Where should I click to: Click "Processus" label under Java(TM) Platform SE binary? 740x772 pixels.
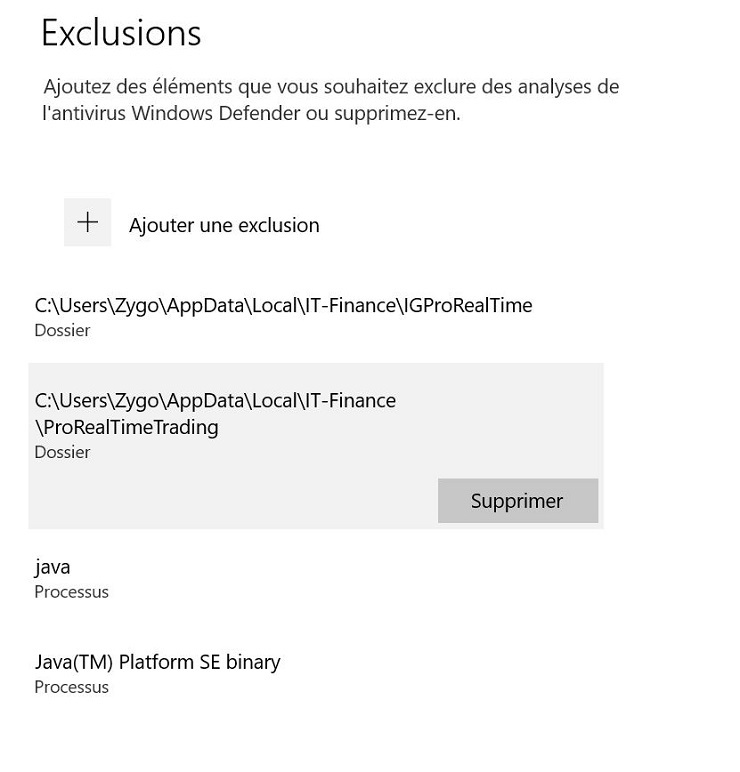click(71, 687)
